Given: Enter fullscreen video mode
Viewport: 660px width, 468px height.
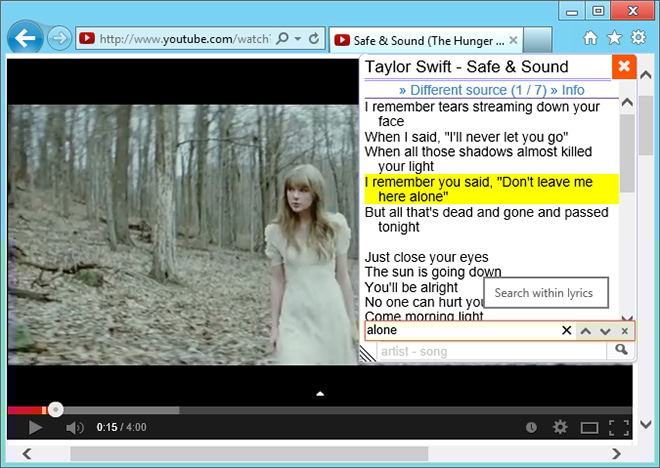Looking at the screenshot, I should pyautogui.click(x=619, y=428).
